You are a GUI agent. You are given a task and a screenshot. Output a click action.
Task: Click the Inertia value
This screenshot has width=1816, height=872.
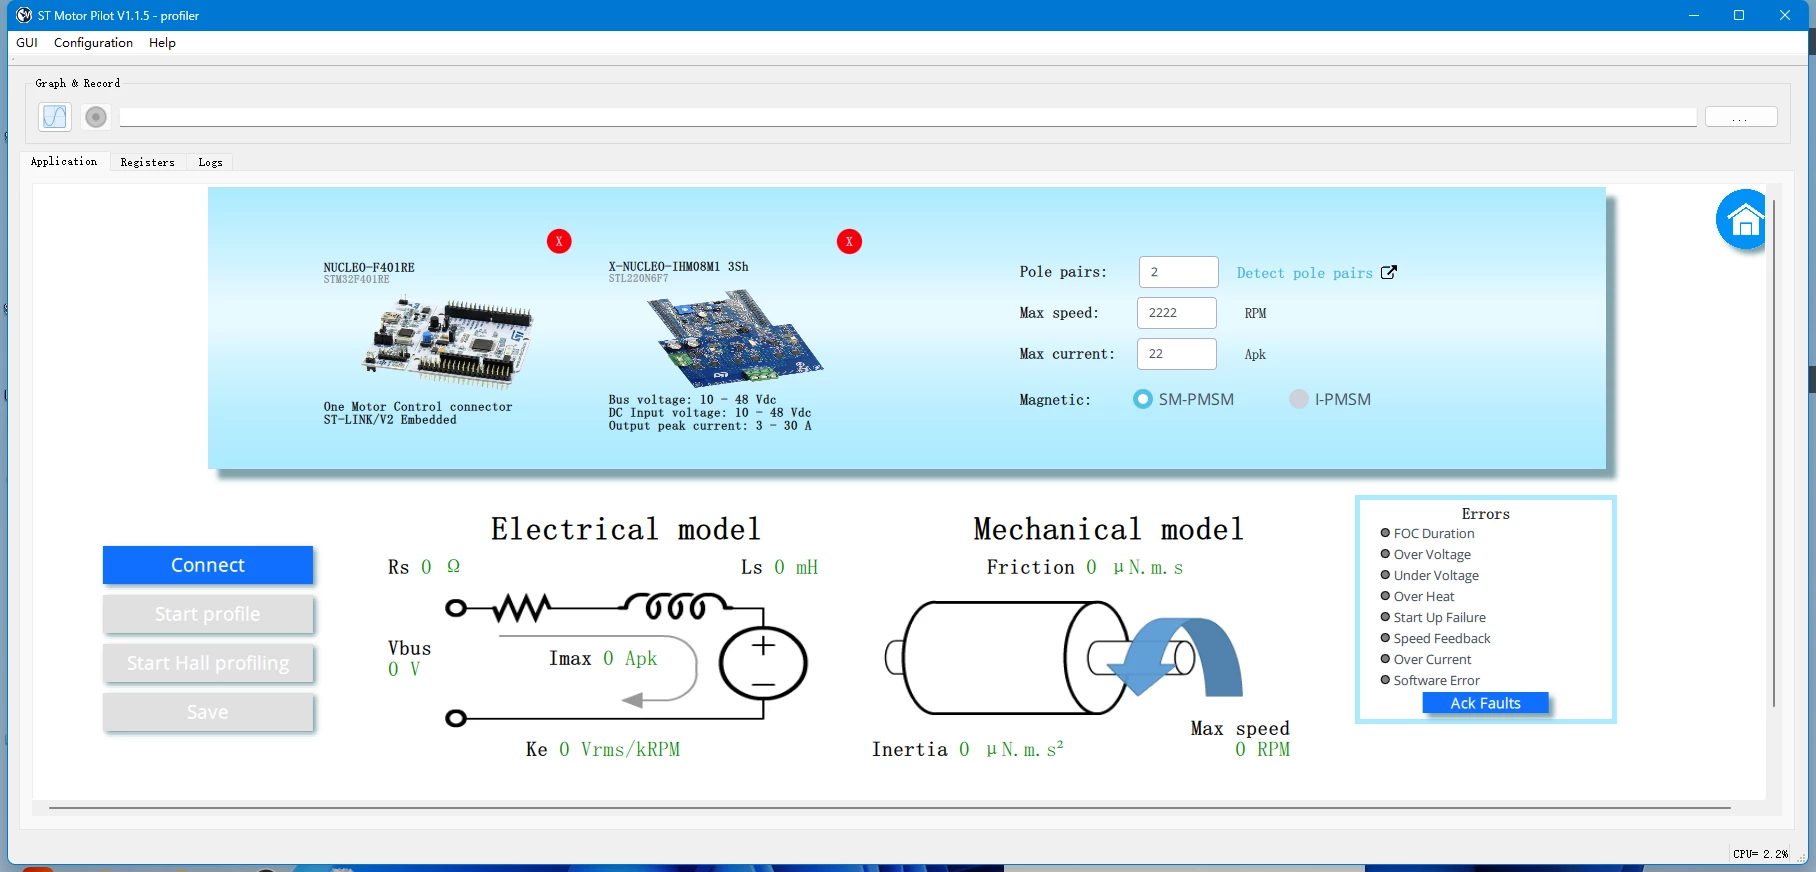point(964,749)
